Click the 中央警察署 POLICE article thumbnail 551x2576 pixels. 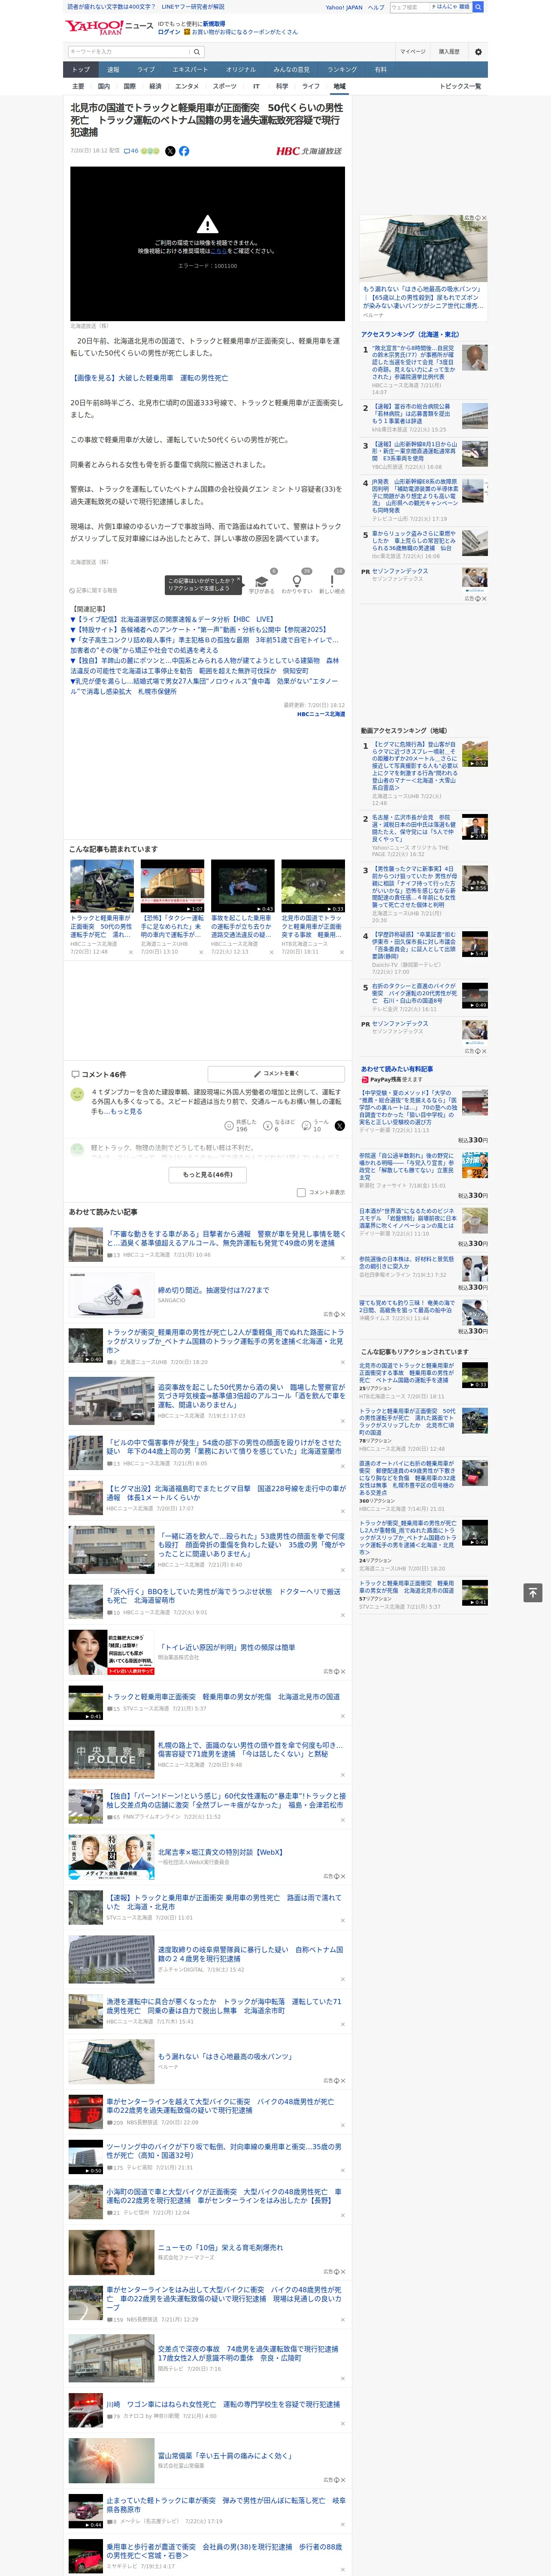[111, 1756]
